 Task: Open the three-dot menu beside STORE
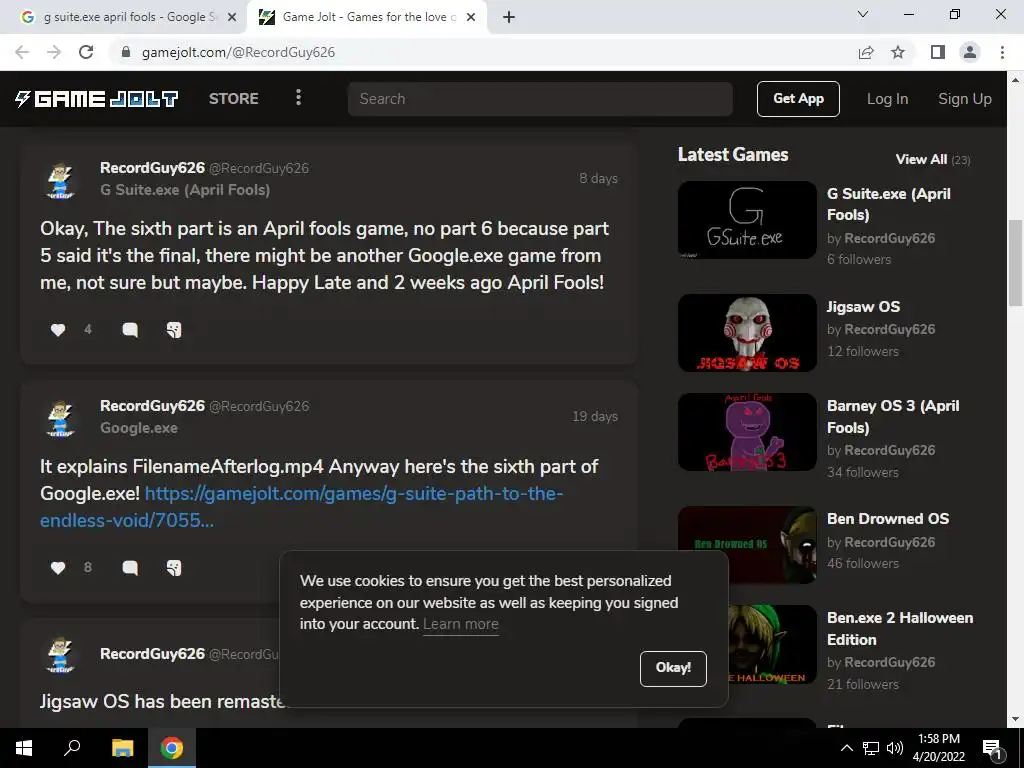click(298, 98)
